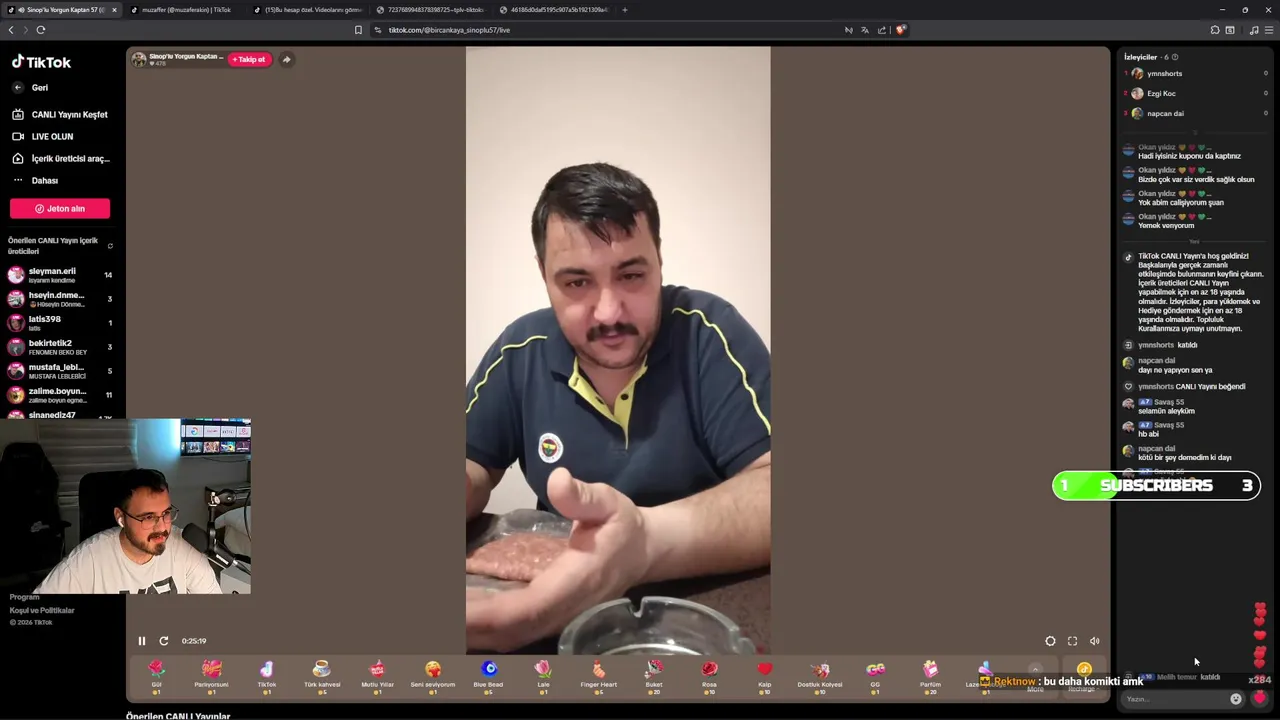The height and width of the screenshot is (720, 1280).
Task: Expand the Dahası menu
Action: pyautogui.click(x=35, y=180)
